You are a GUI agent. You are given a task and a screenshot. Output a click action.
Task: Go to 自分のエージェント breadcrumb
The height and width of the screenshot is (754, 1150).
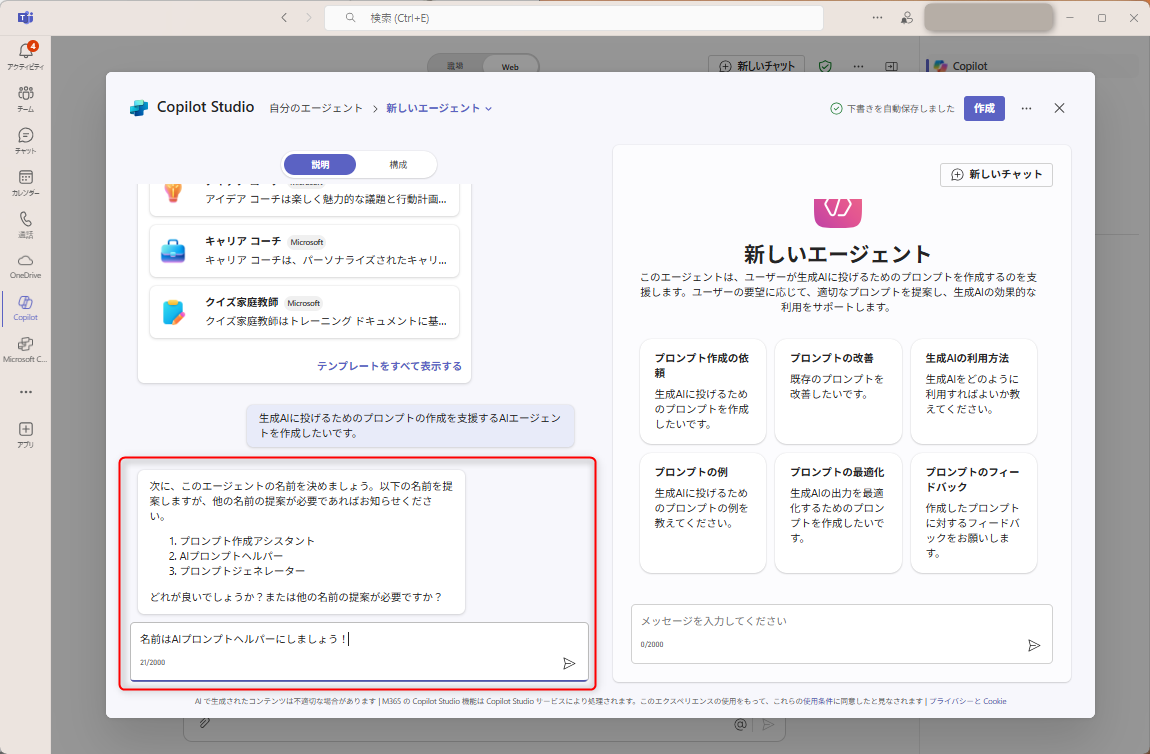[x=316, y=109]
